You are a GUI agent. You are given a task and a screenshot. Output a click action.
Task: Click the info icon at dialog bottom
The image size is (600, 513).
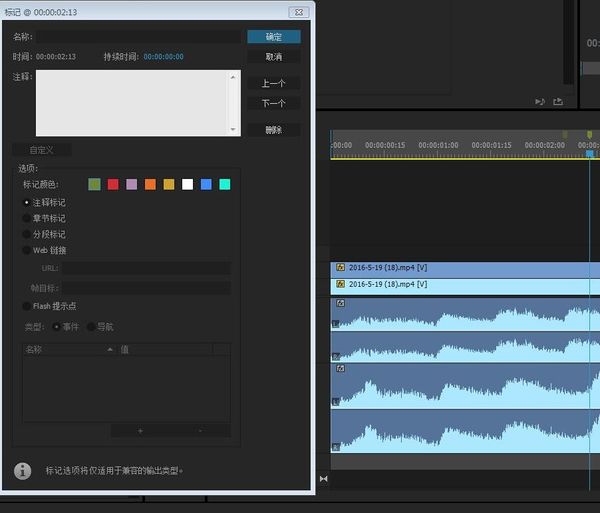[x=22, y=470]
